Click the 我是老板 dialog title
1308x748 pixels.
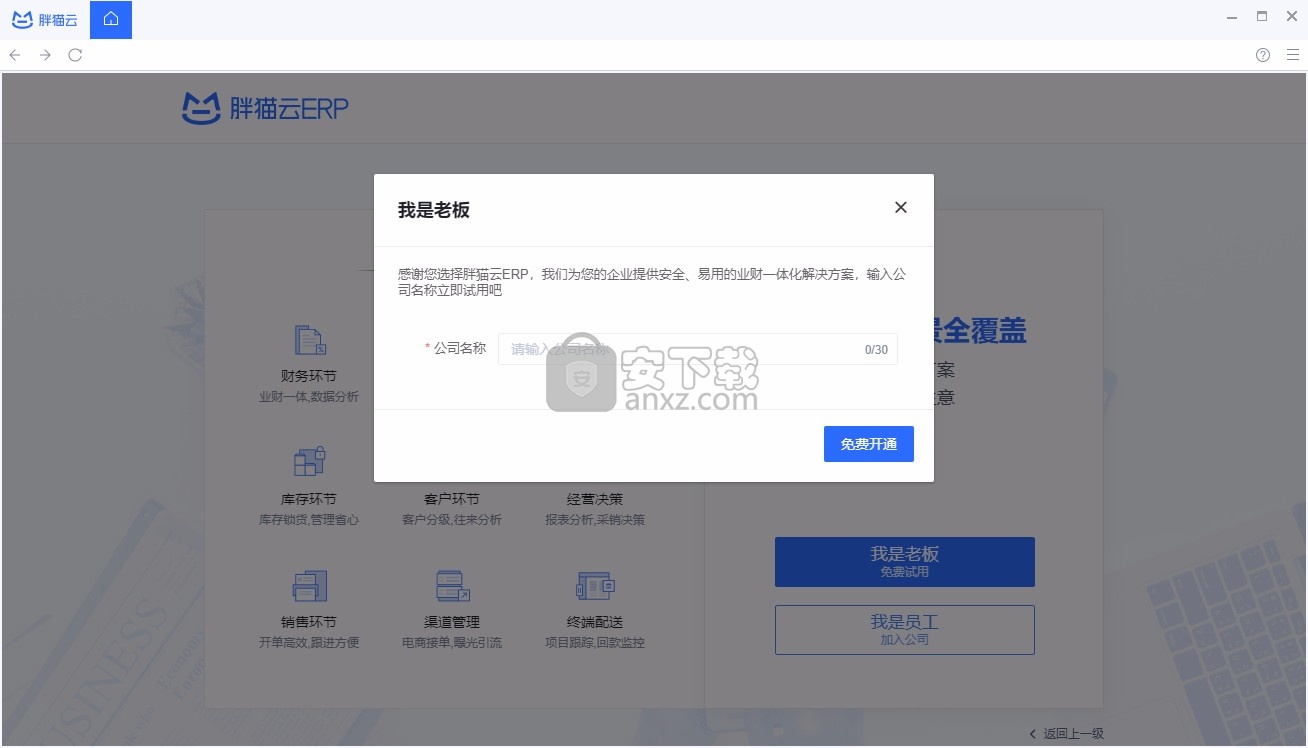[x=434, y=210]
